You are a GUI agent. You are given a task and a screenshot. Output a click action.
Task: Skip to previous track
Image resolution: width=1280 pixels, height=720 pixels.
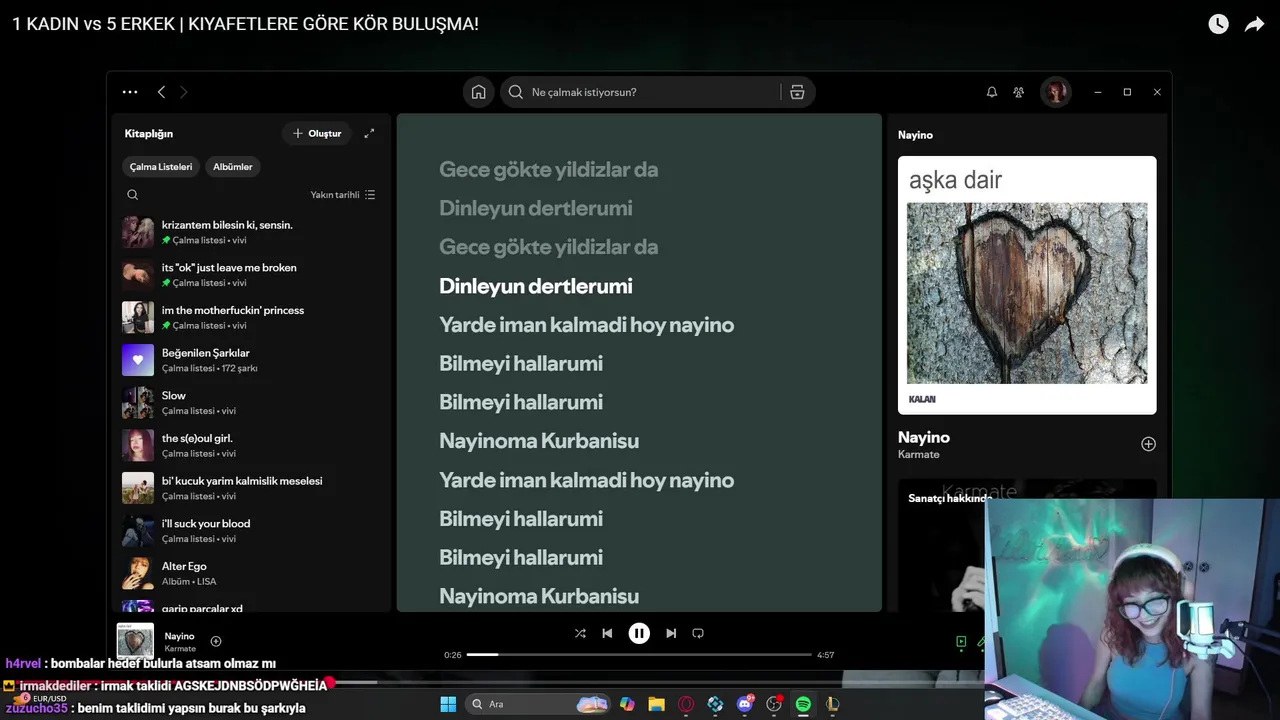coord(607,633)
